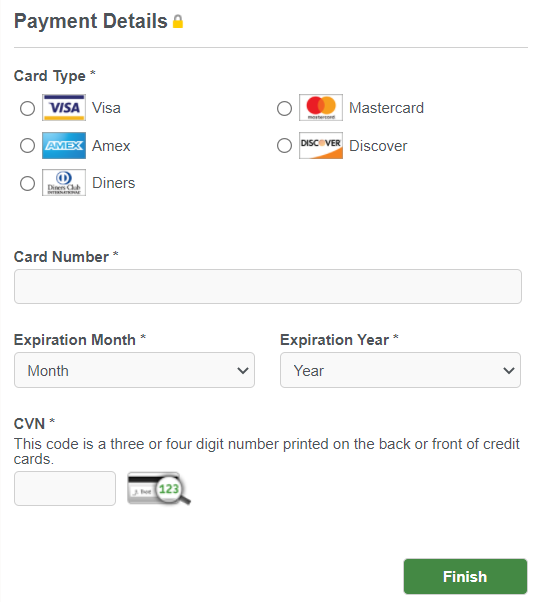
Task: Click the CVN card example icon
Action: (159, 488)
